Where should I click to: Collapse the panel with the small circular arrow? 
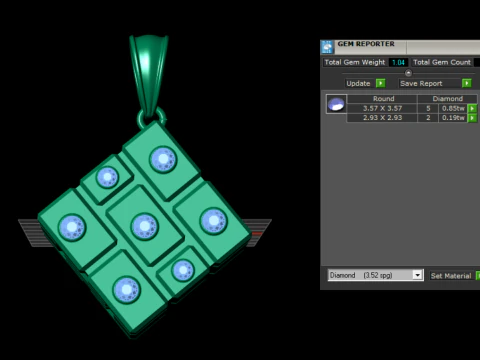pos(408,73)
